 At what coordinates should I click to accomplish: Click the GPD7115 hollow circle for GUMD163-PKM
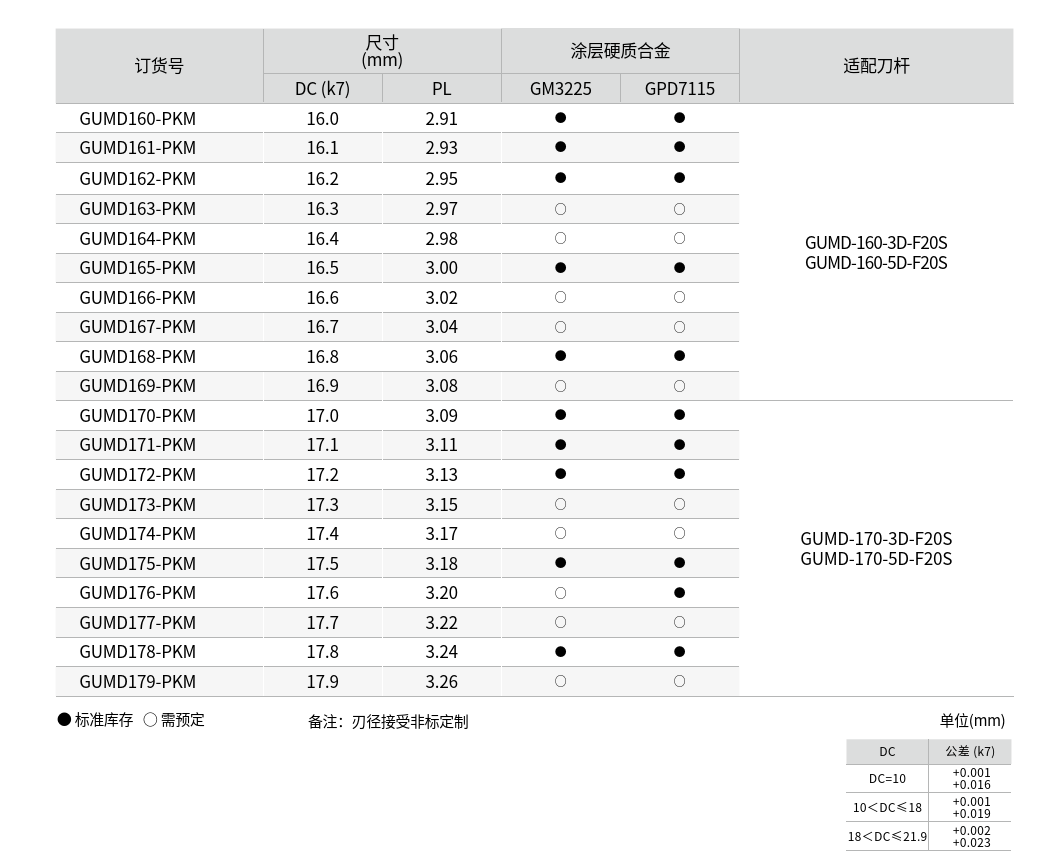[x=679, y=209]
